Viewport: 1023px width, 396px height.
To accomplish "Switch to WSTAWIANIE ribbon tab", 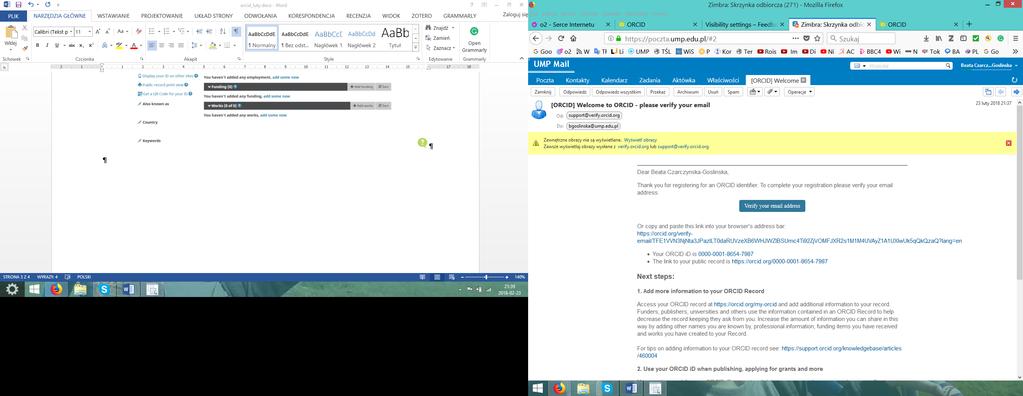I will click(113, 16).
